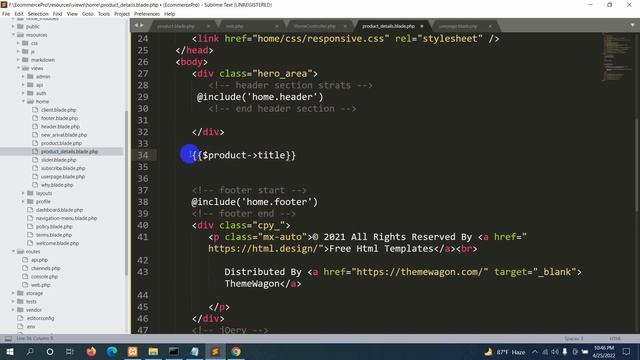Open why.blade.php in the sidebar
Image resolution: width=640 pixels, height=360 pixels.
(57, 185)
